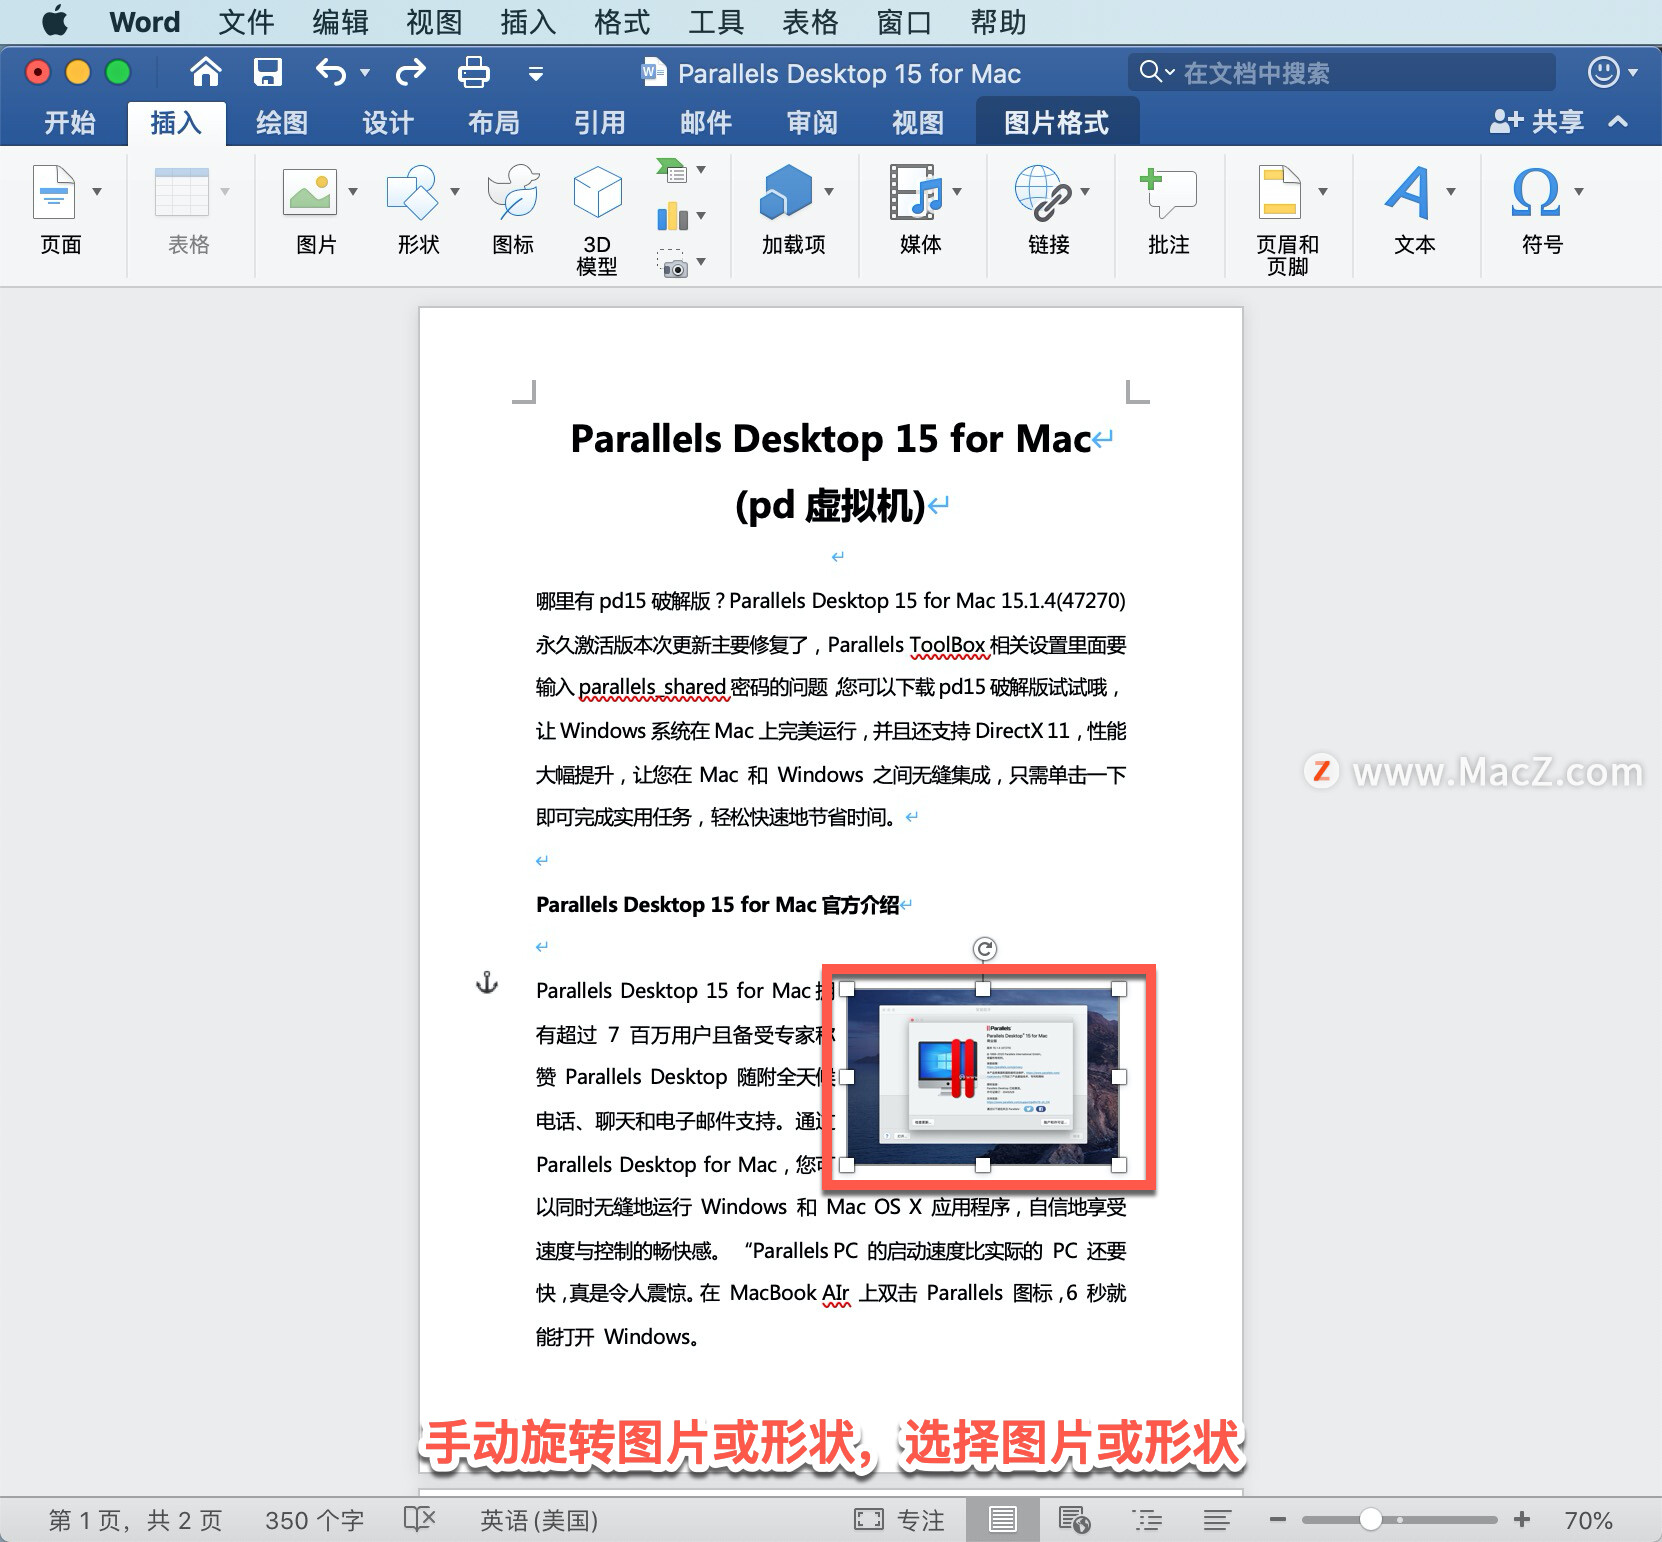Switch to the 引用 (References) tab
Viewport: 1662px width, 1542px height.
(600, 123)
